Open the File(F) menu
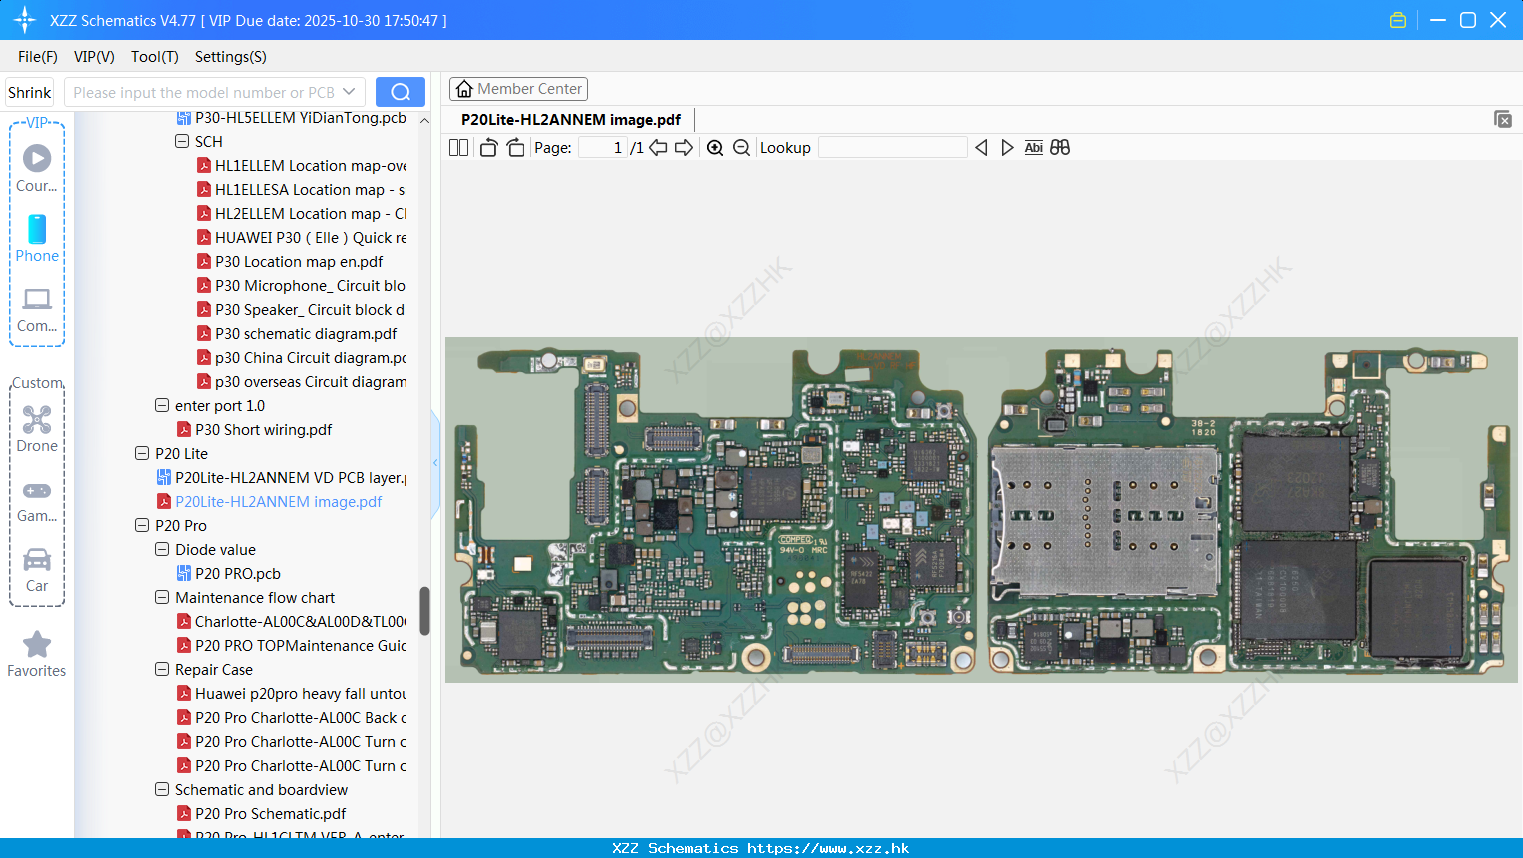The height and width of the screenshot is (858, 1523). click(x=38, y=57)
